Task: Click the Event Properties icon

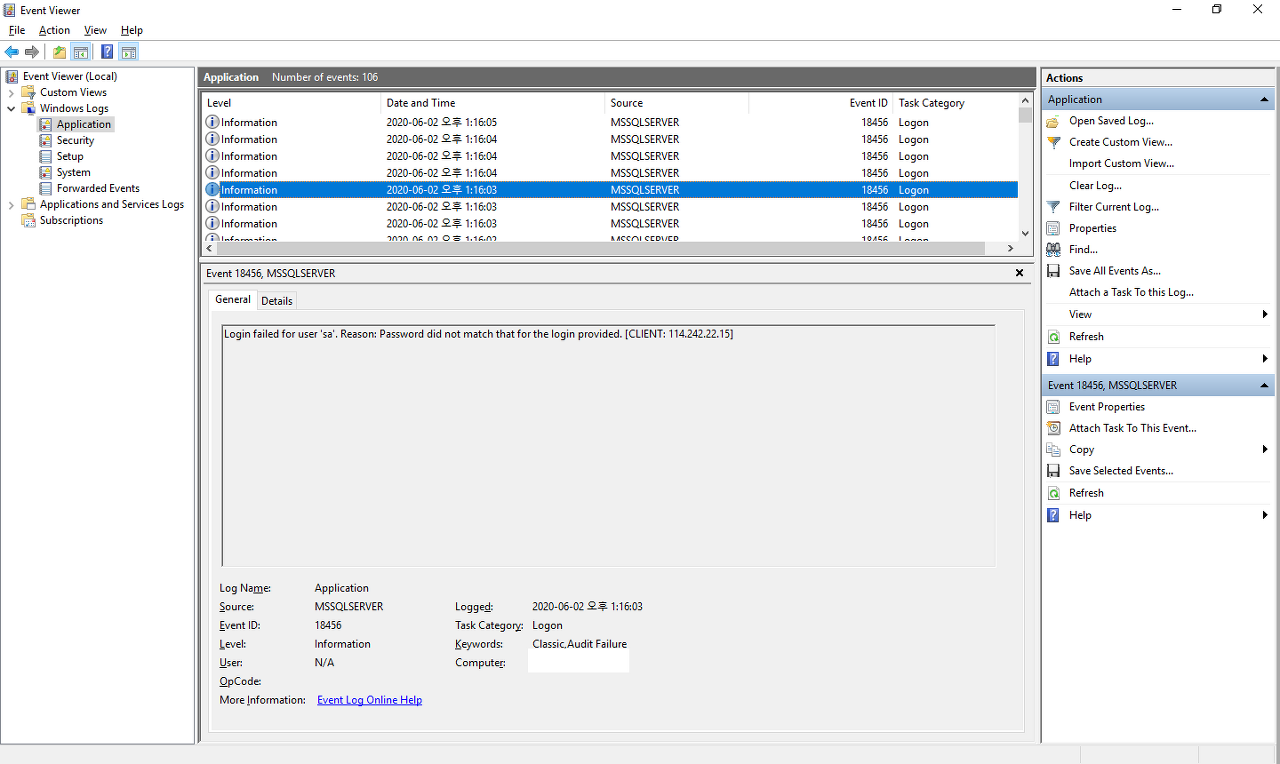Action: [x=1053, y=407]
